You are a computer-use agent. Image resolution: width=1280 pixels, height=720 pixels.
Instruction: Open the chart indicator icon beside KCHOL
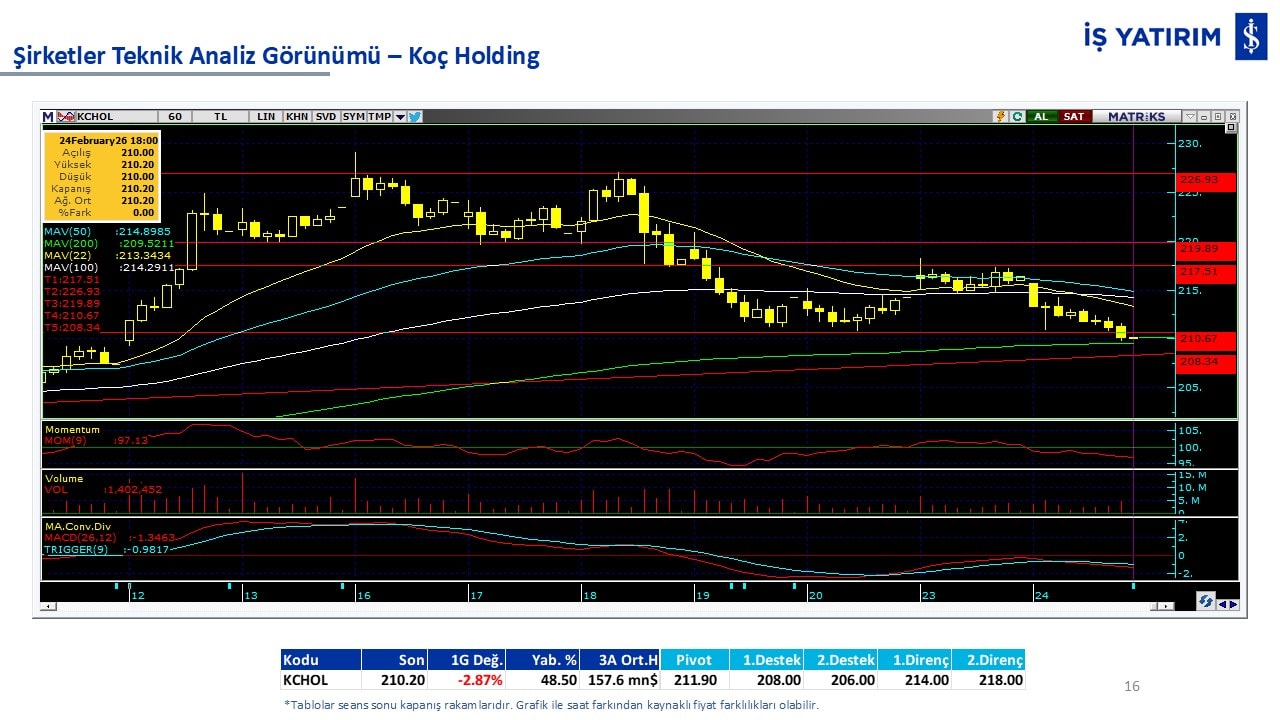[67, 116]
